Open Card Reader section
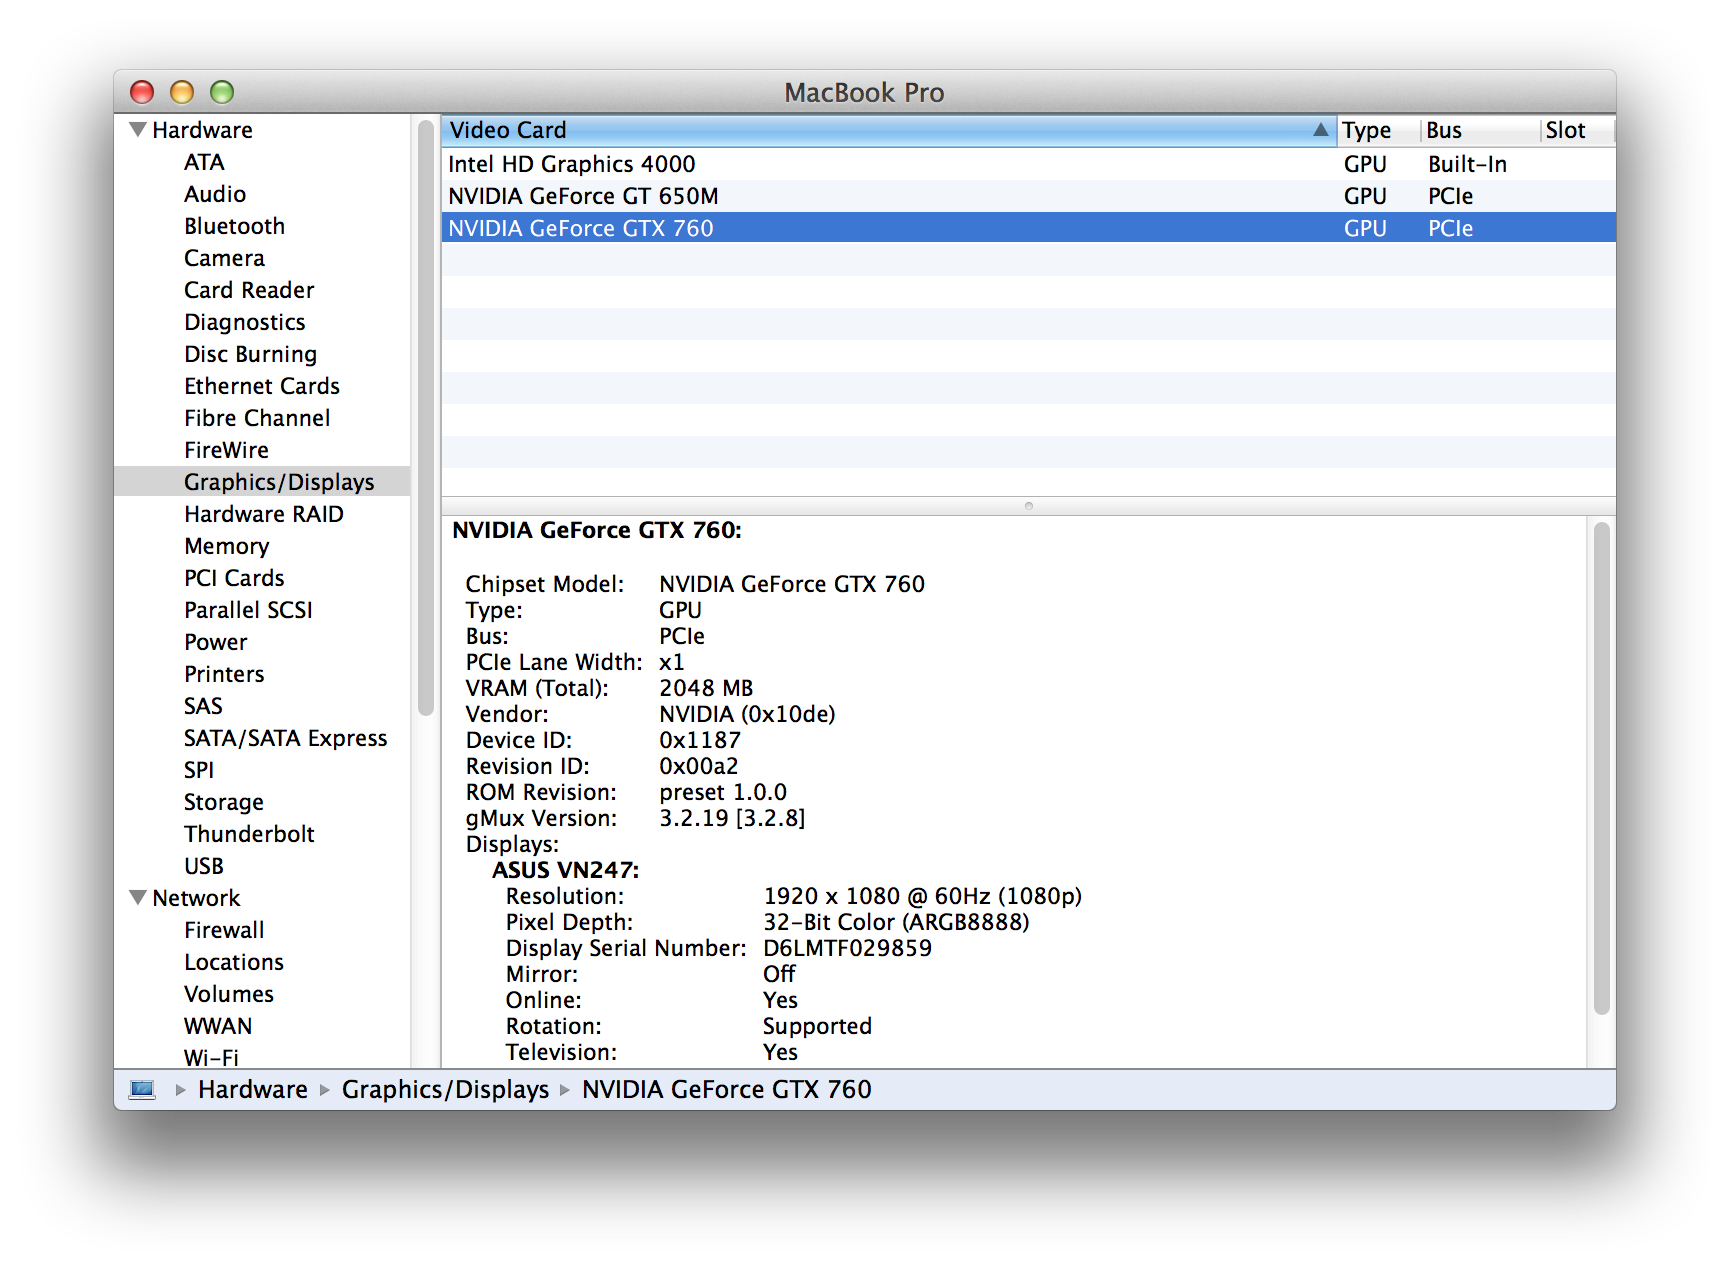The image size is (1730, 1268). pyautogui.click(x=249, y=290)
